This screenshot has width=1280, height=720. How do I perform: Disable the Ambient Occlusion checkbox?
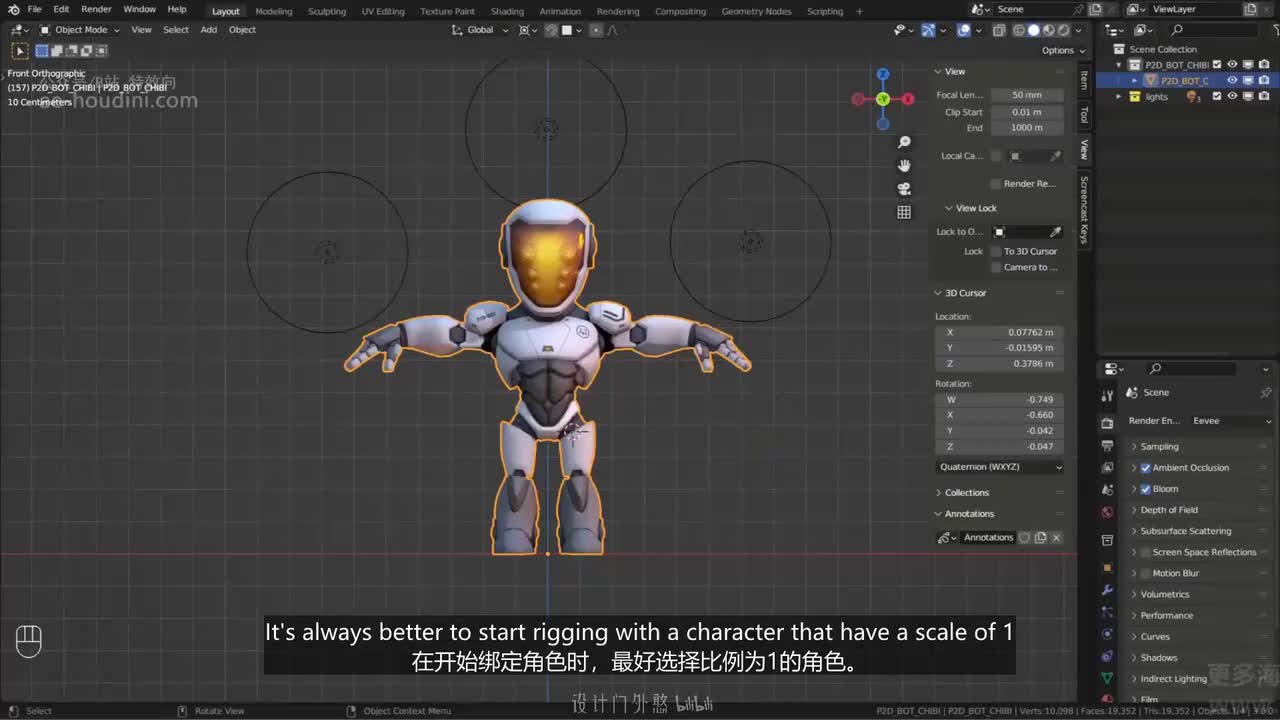[x=1146, y=468]
